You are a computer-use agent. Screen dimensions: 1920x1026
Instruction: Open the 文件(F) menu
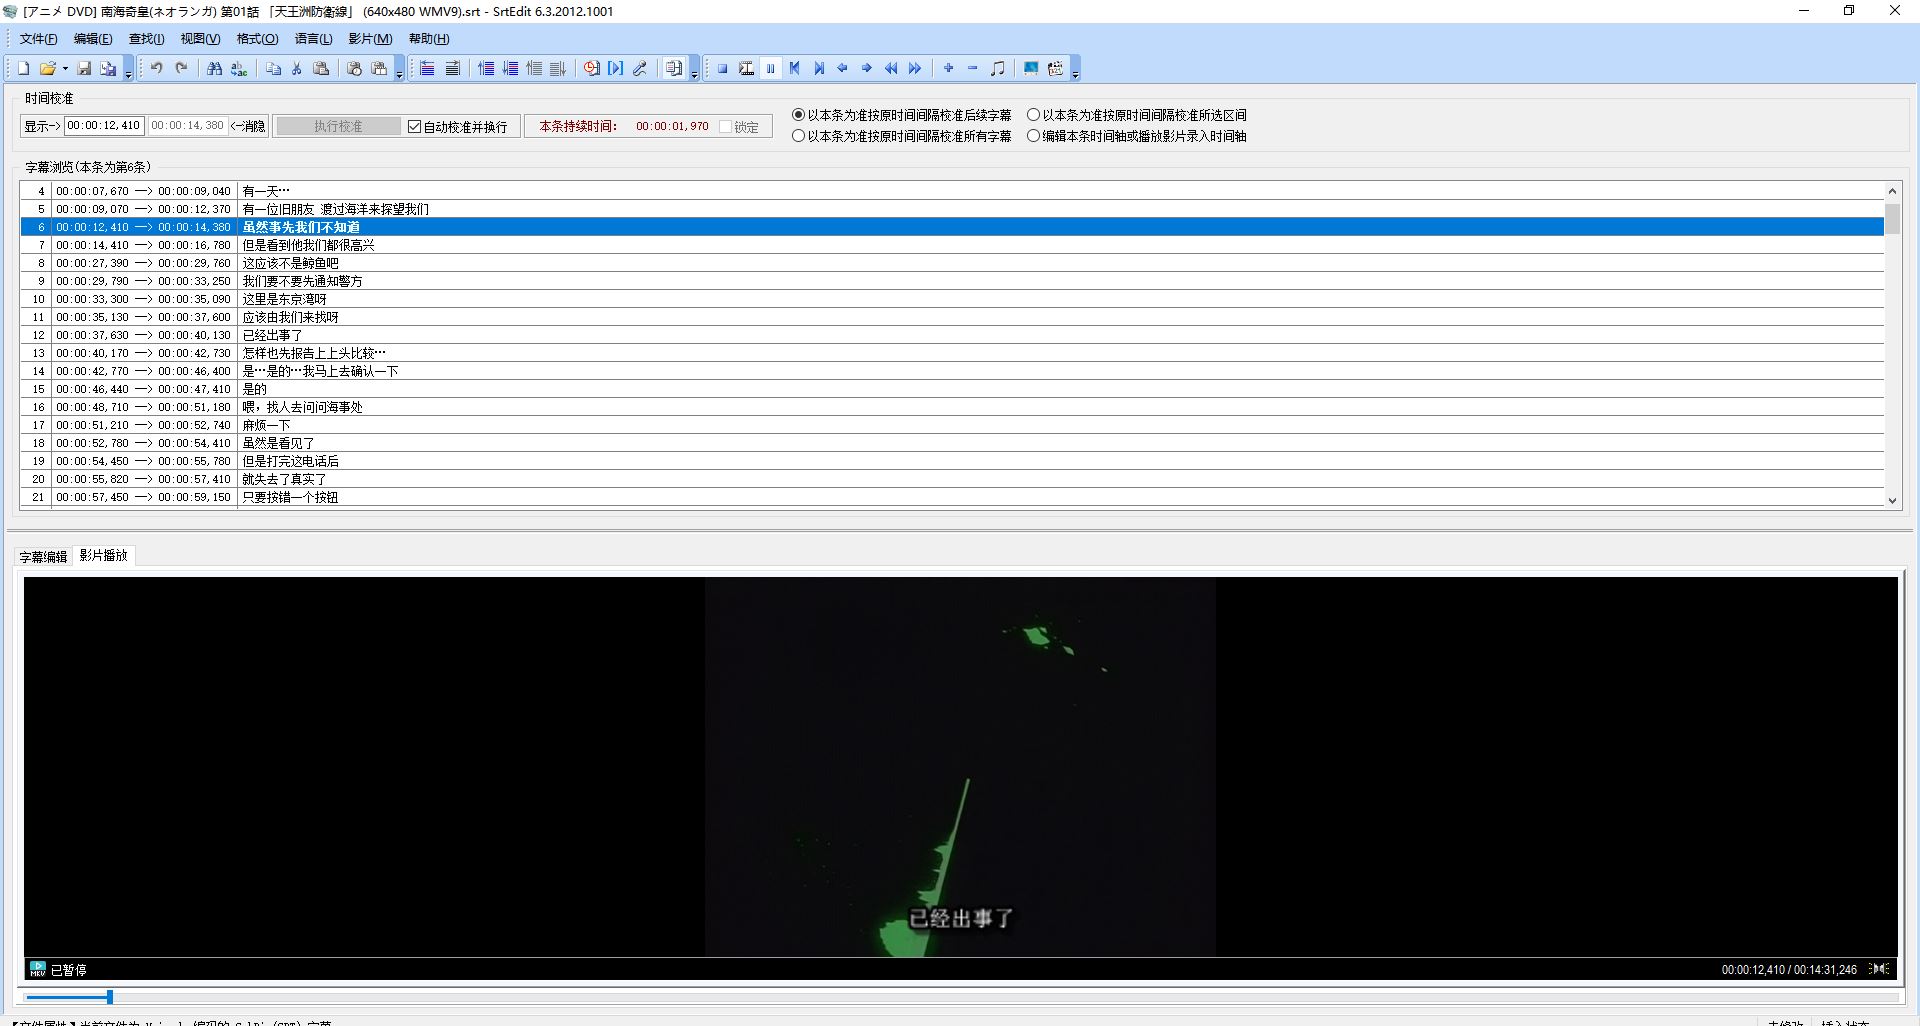pyautogui.click(x=38, y=38)
